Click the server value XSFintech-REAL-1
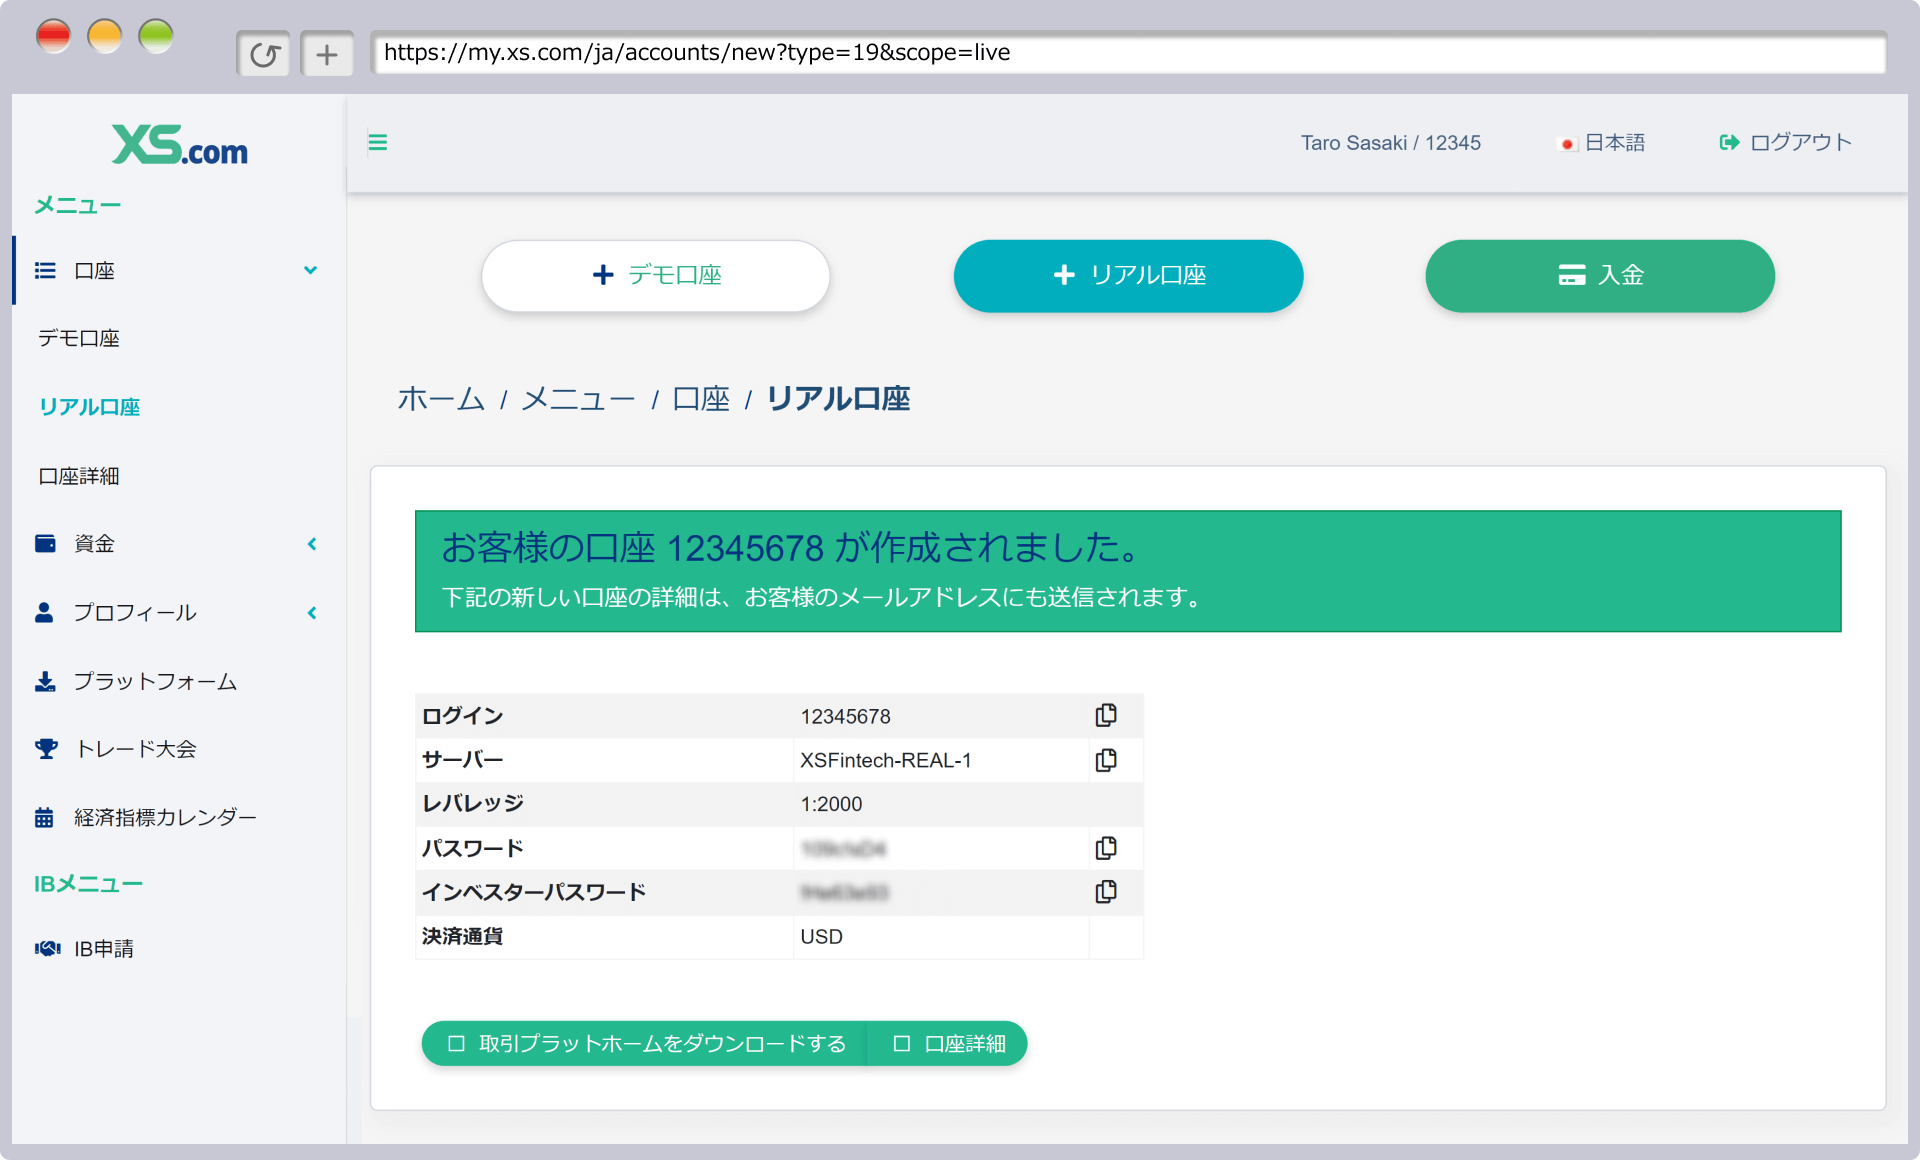The width and height of the screenshot is (1920, 1160). pyautogui.click(x=886, y=760)
